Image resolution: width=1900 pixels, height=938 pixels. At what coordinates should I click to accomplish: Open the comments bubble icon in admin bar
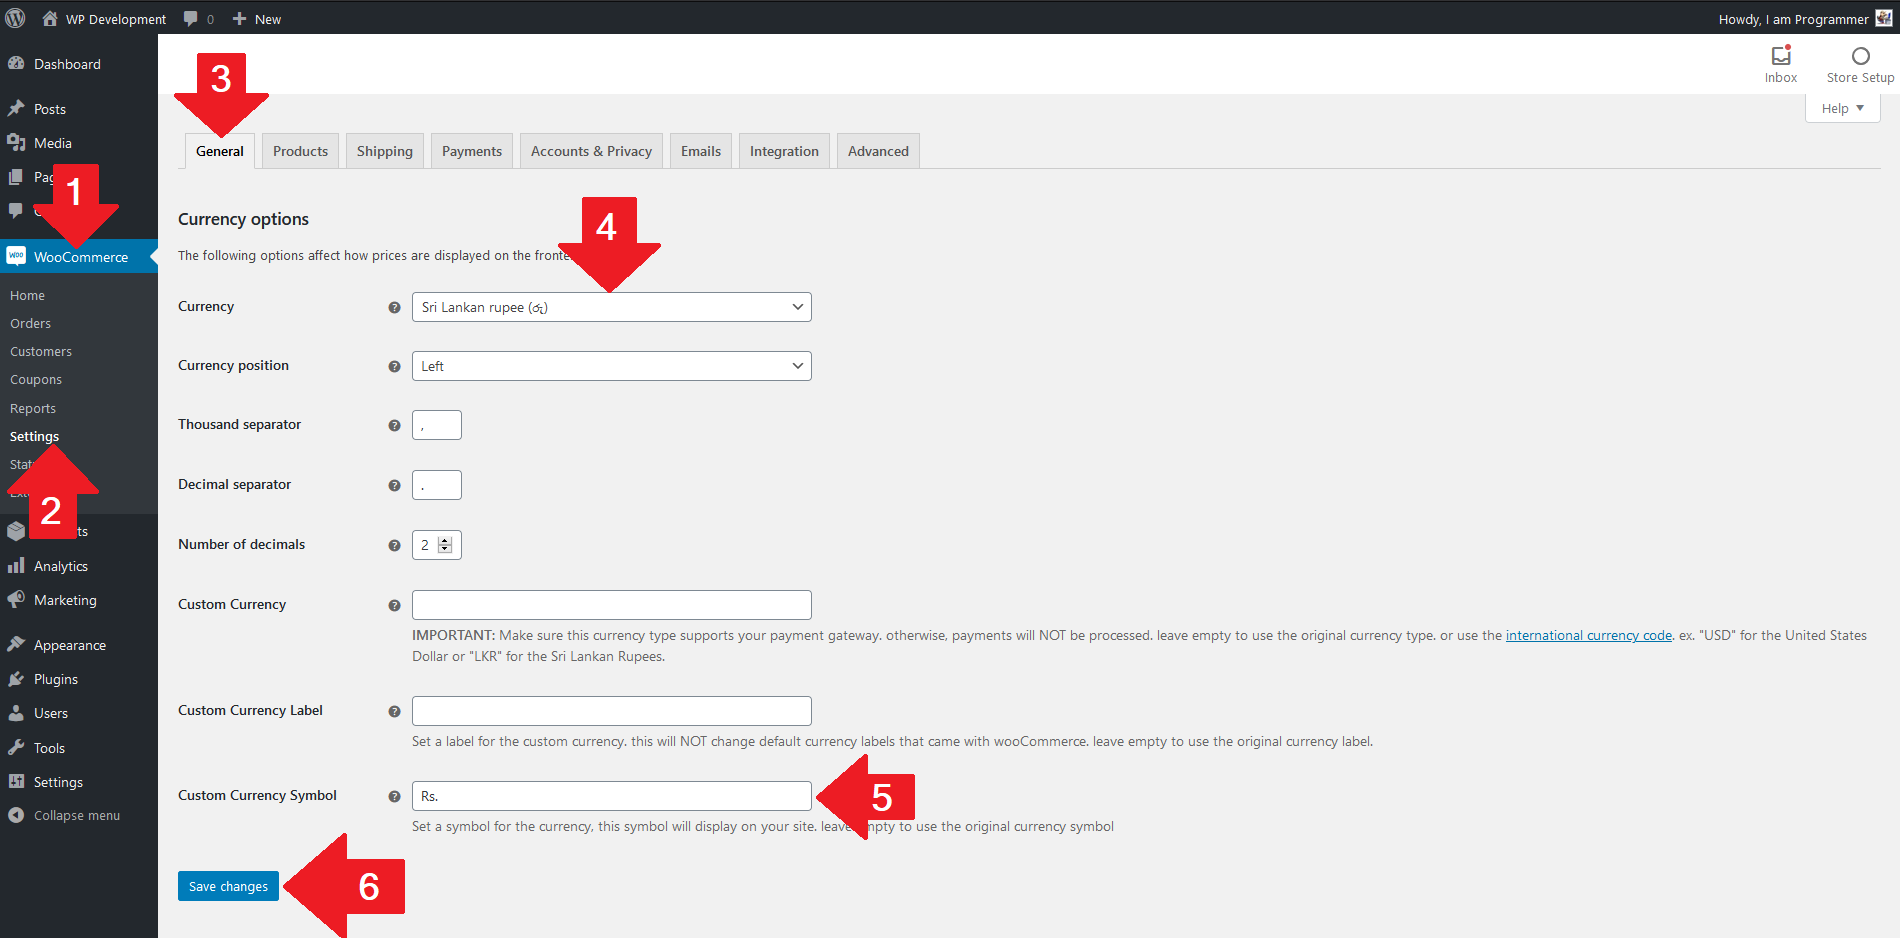190,19
